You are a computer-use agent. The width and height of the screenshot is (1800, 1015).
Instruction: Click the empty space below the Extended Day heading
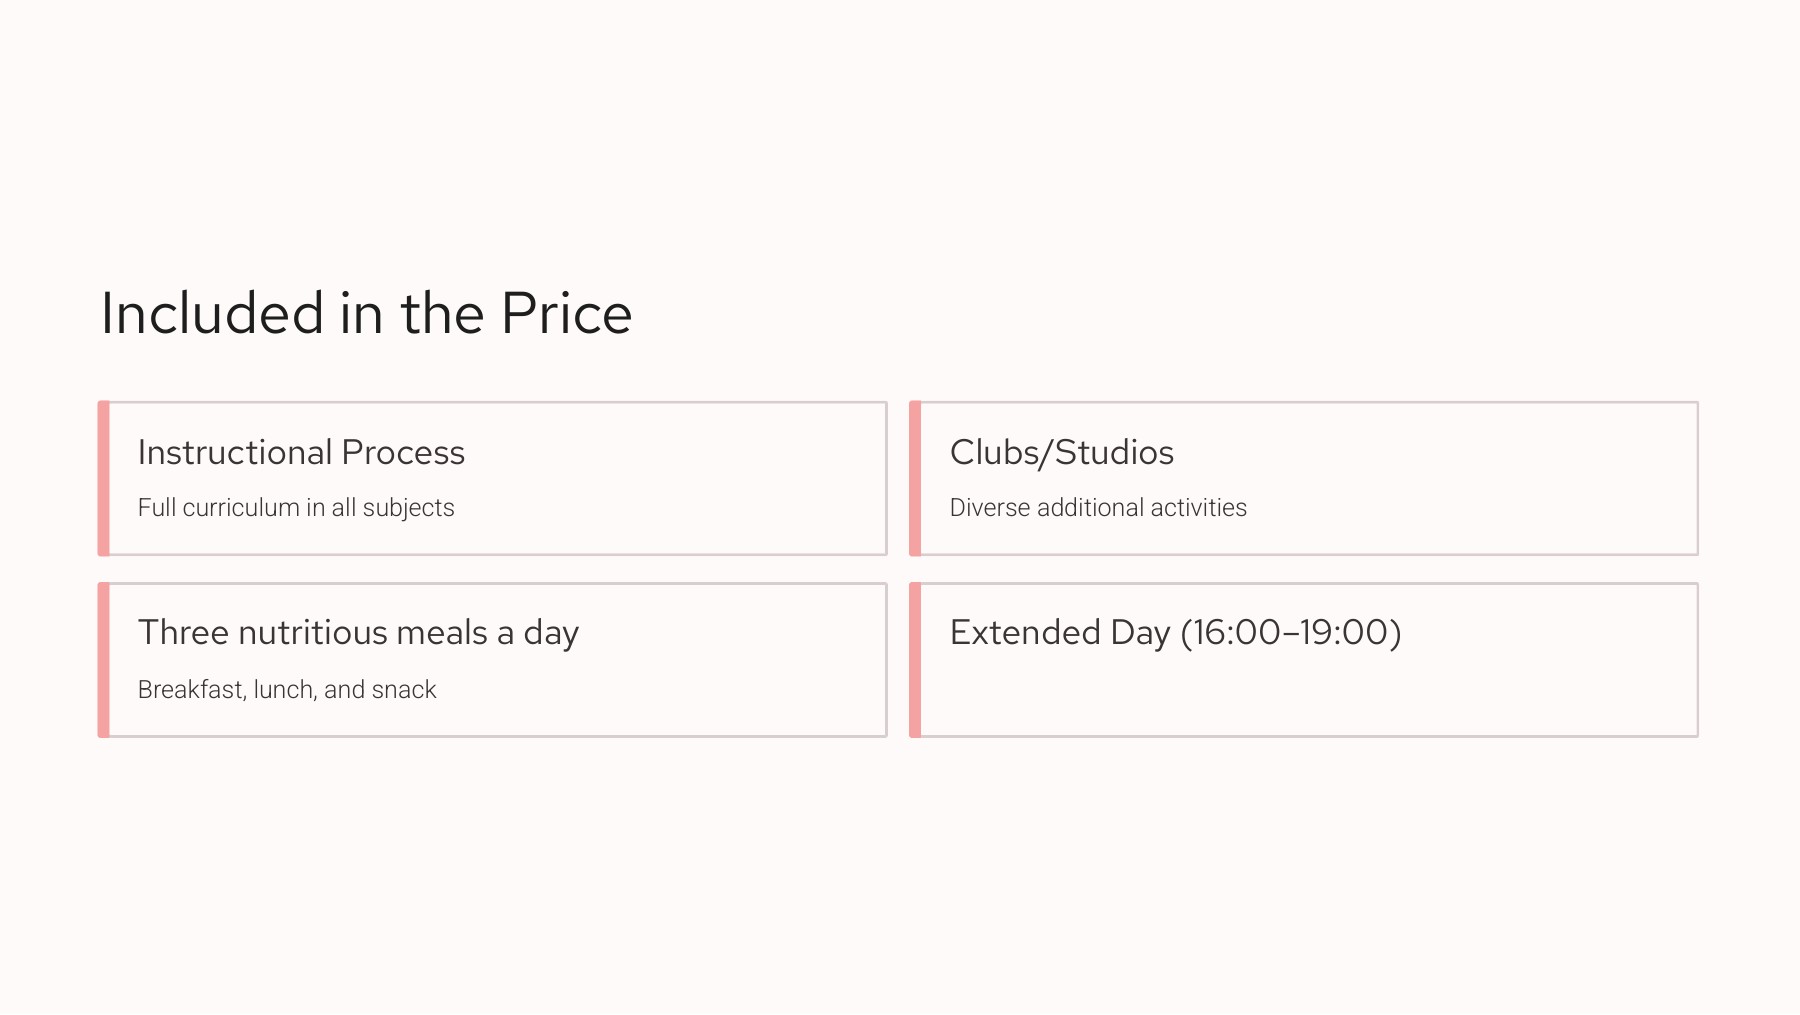tap(1300, 695)
